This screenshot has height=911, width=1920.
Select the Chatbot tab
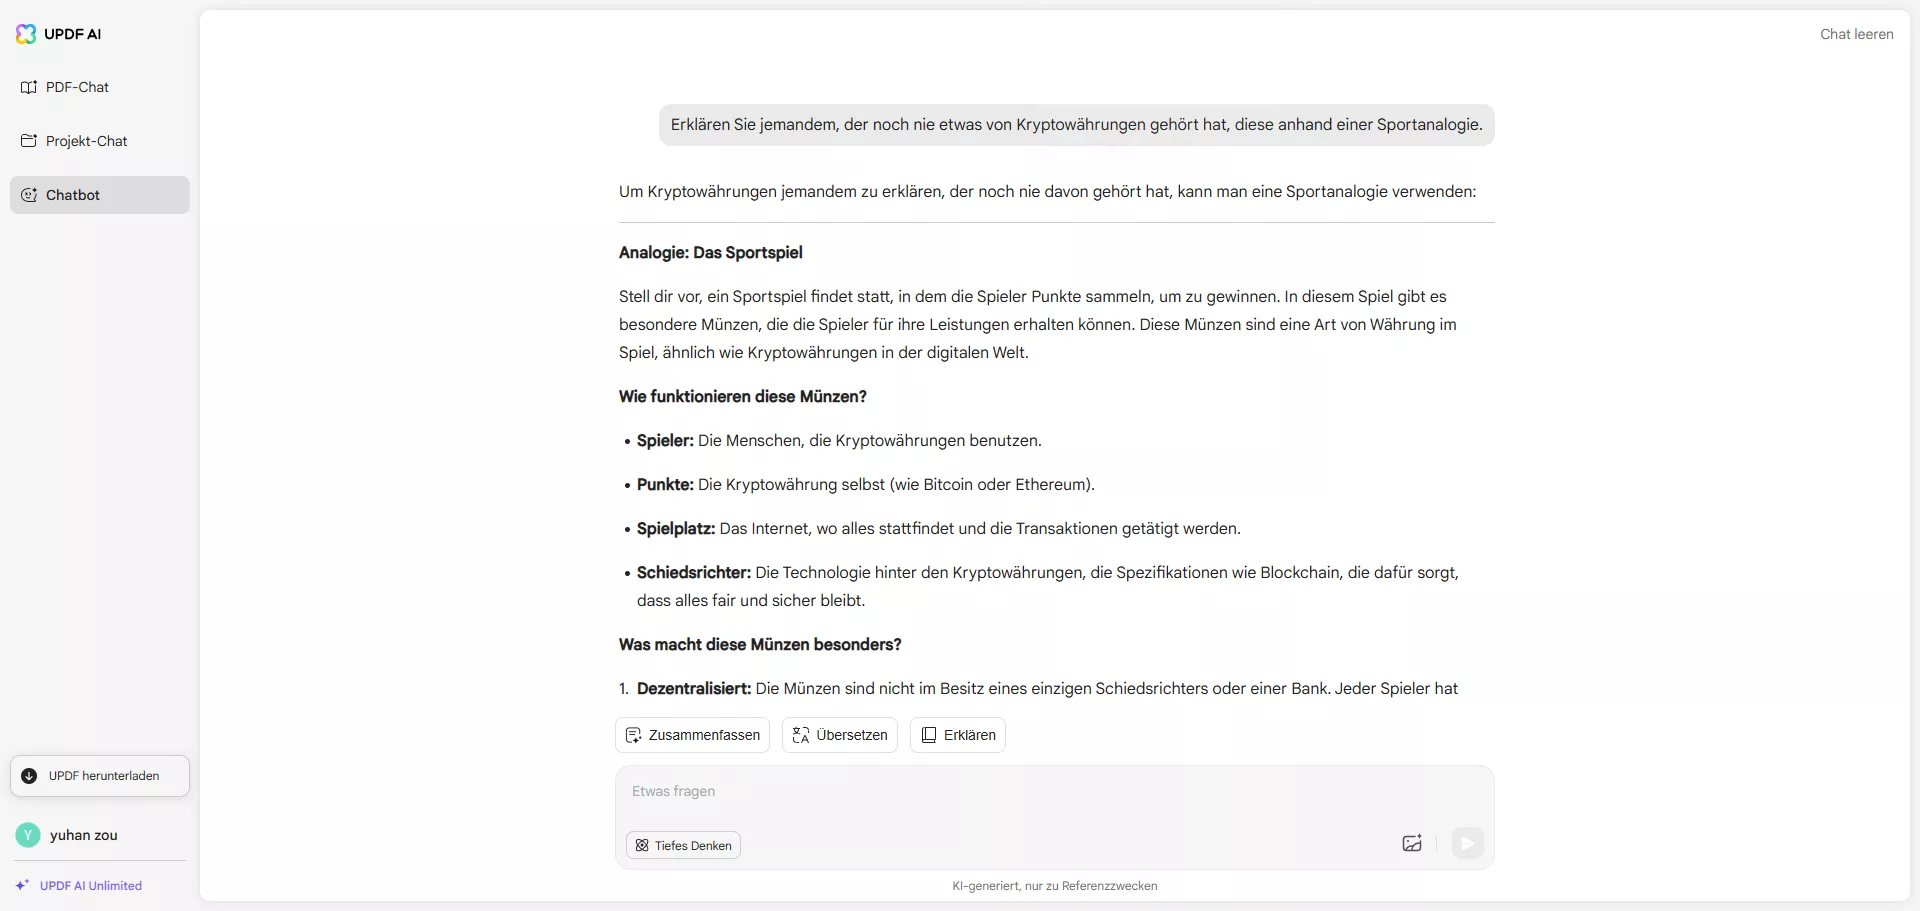[72, 195]
